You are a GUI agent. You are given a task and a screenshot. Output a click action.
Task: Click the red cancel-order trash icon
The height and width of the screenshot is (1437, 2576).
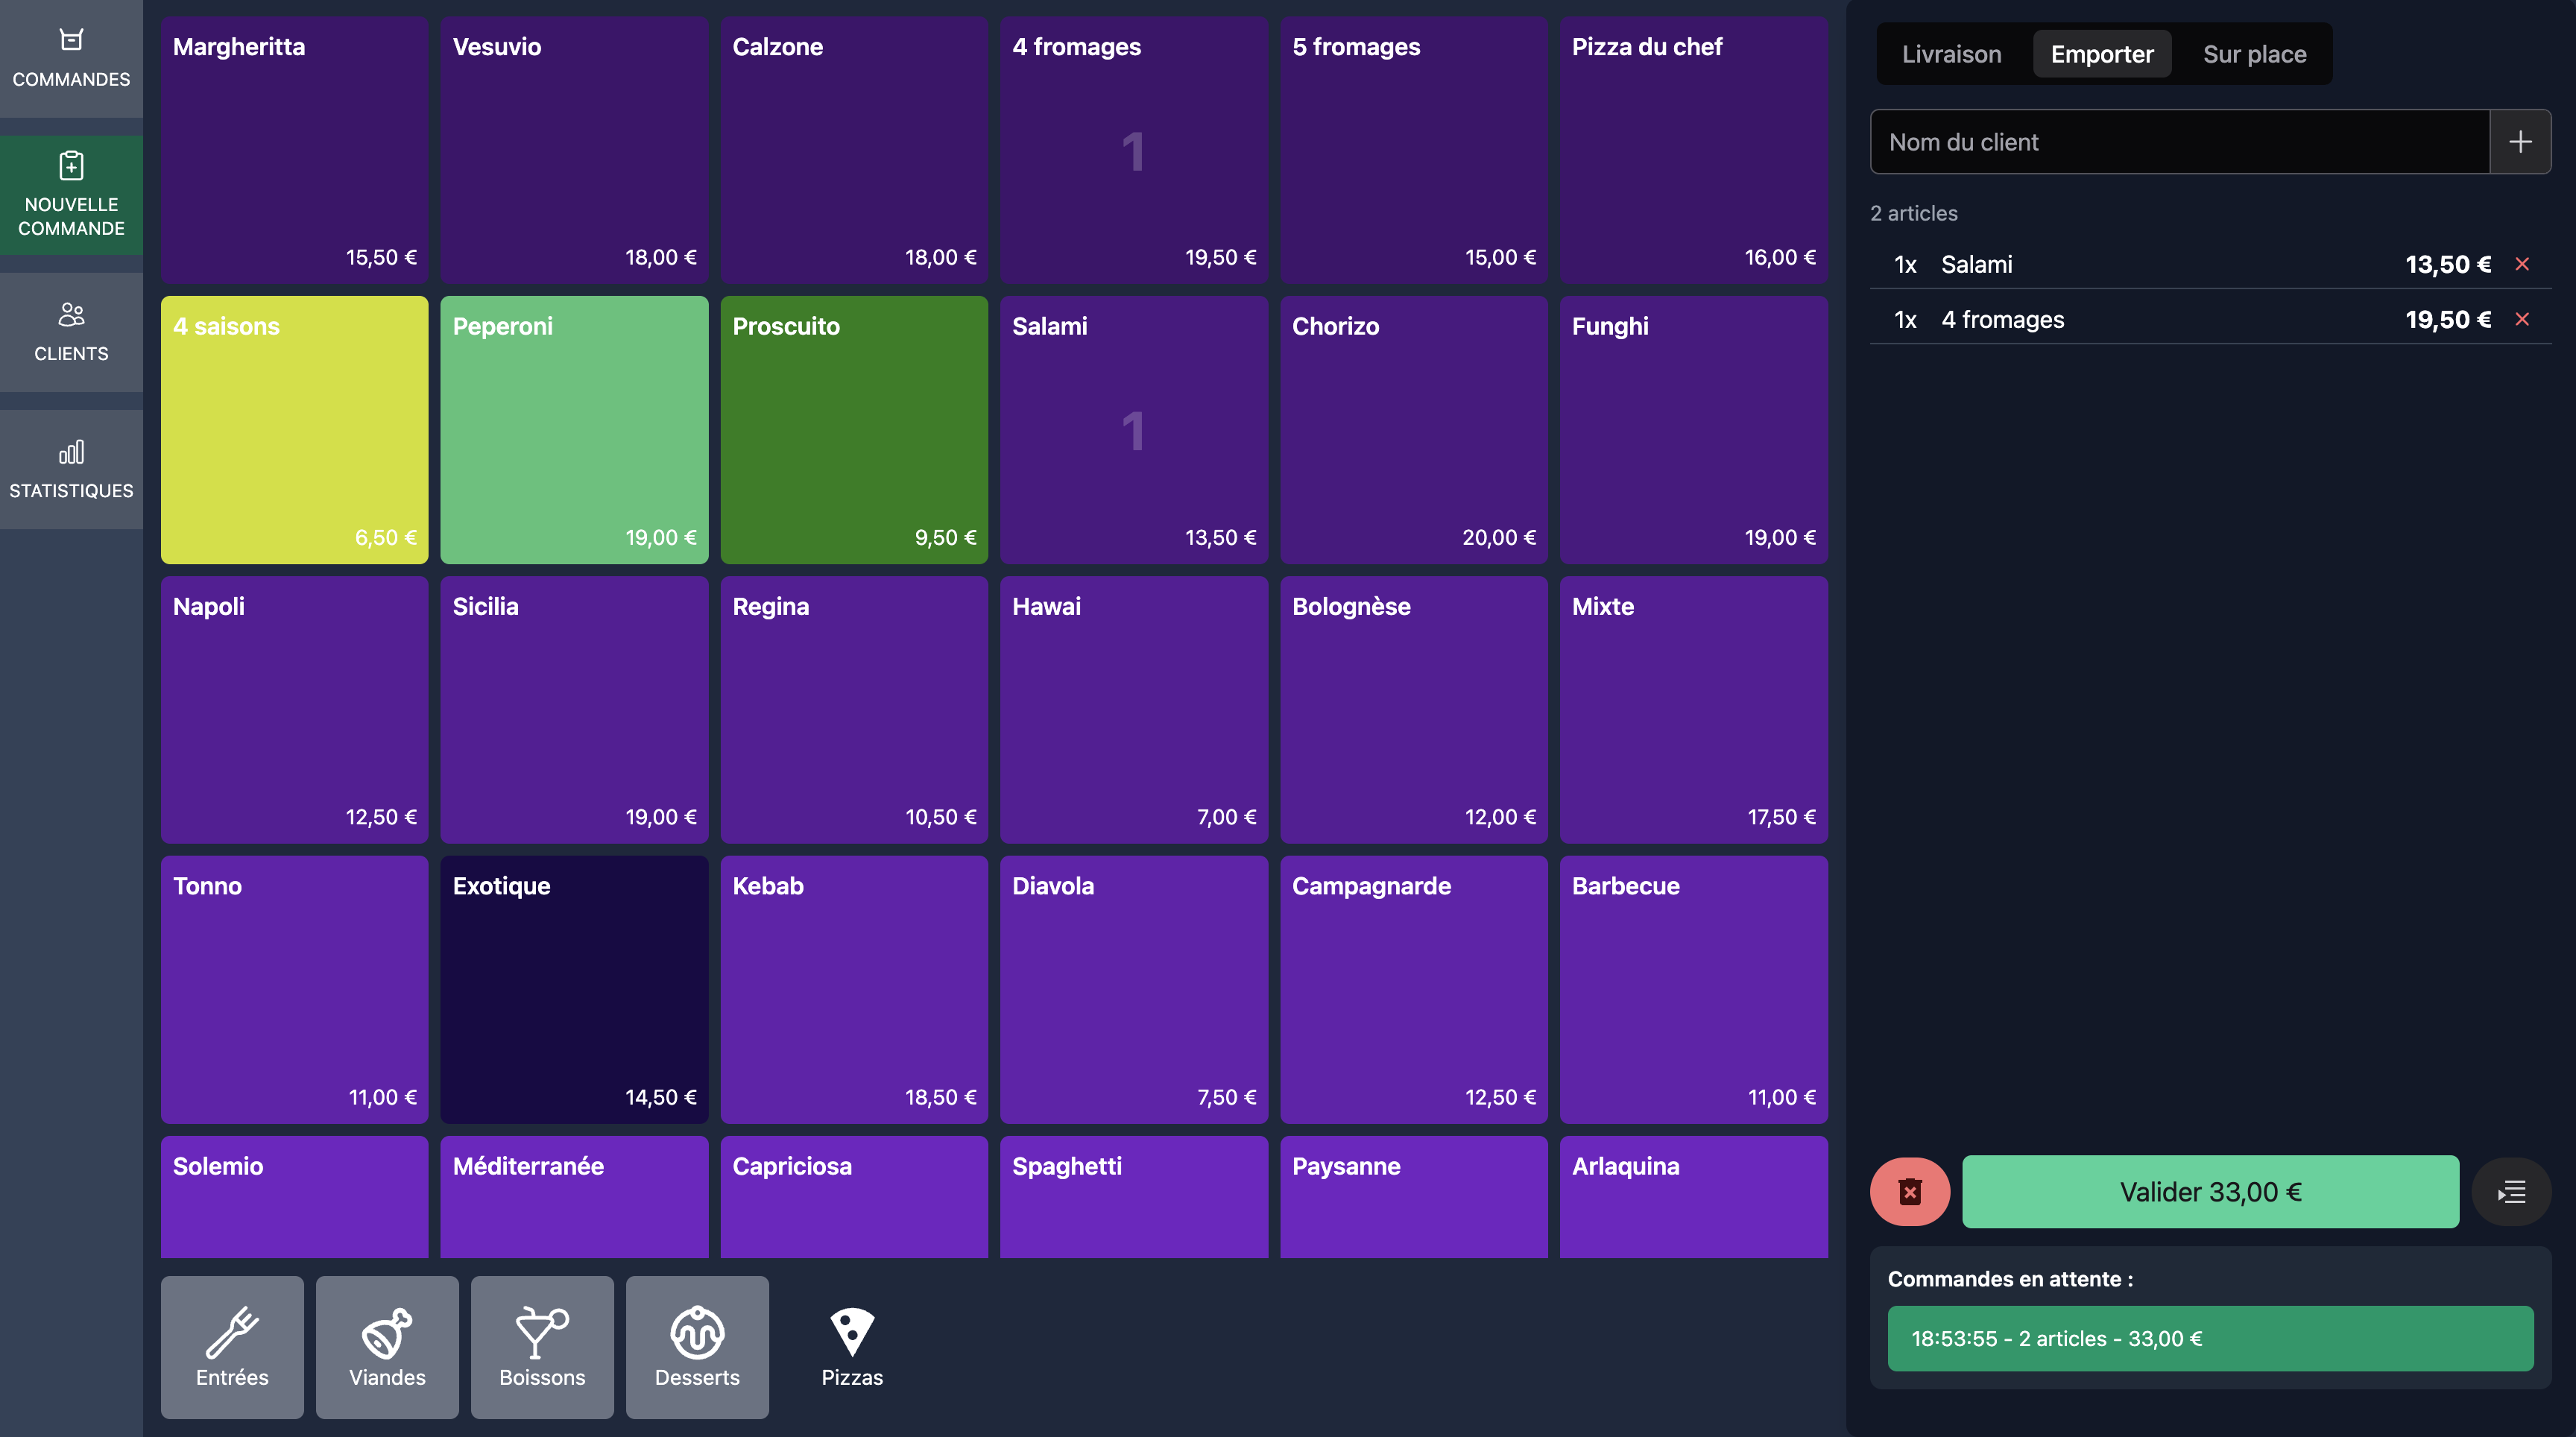(x=1908, y=1191)
